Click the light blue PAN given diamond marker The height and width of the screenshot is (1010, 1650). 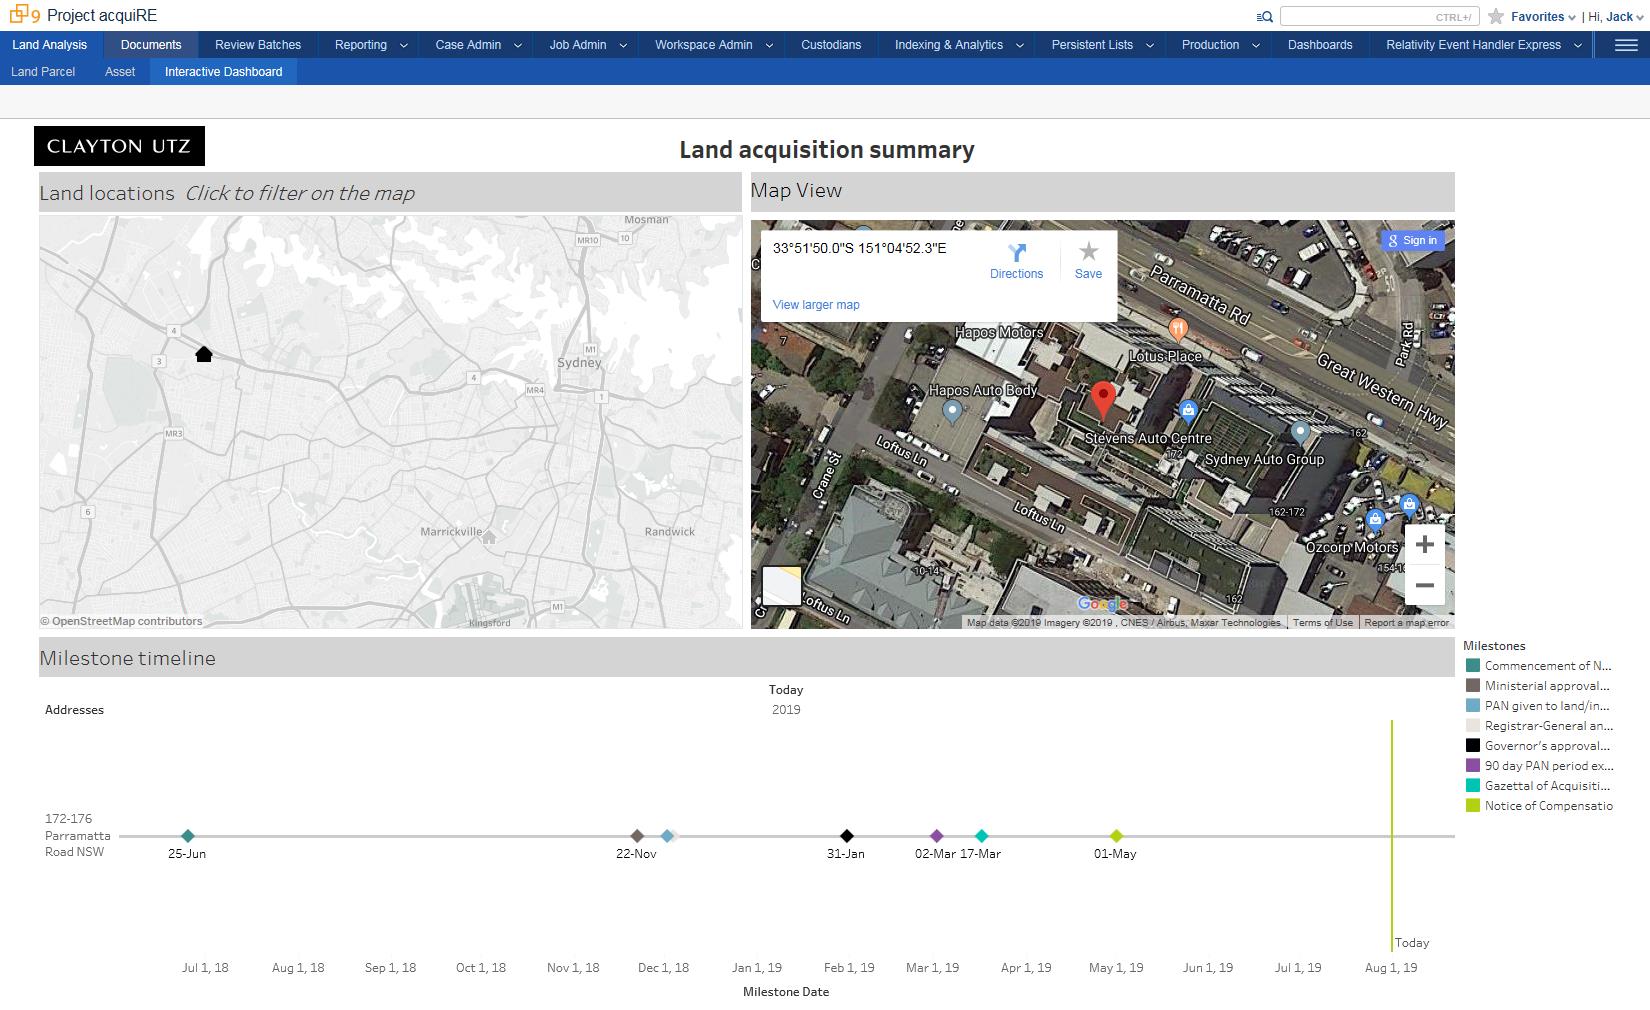[x=667, y=836]
